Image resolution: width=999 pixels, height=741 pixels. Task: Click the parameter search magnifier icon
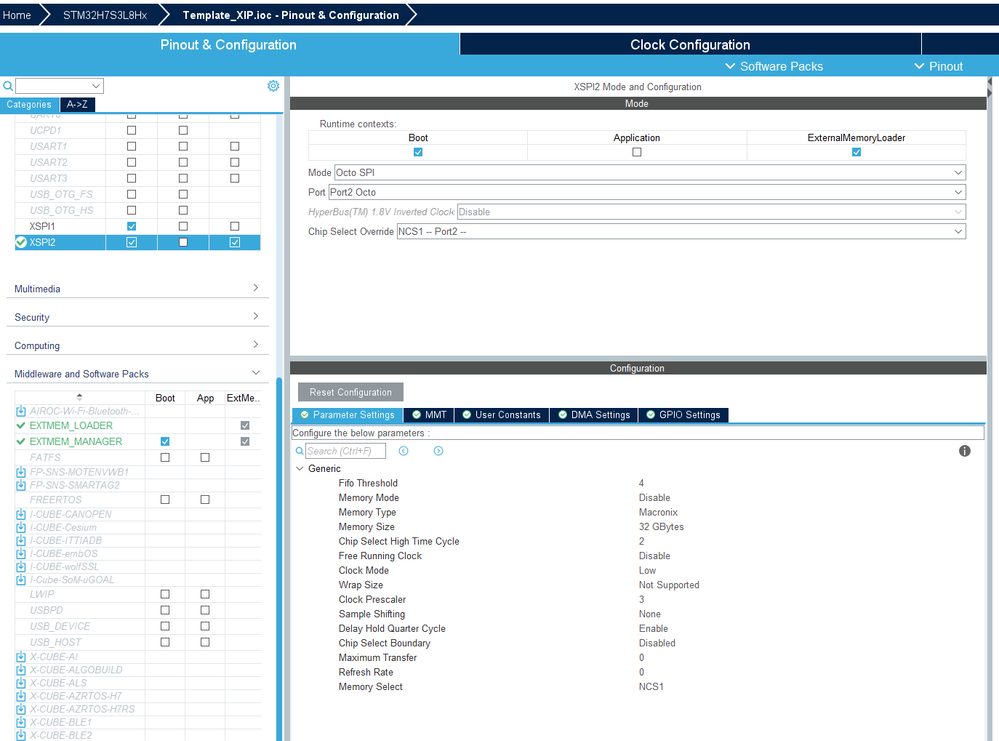(x=297, y=451)
